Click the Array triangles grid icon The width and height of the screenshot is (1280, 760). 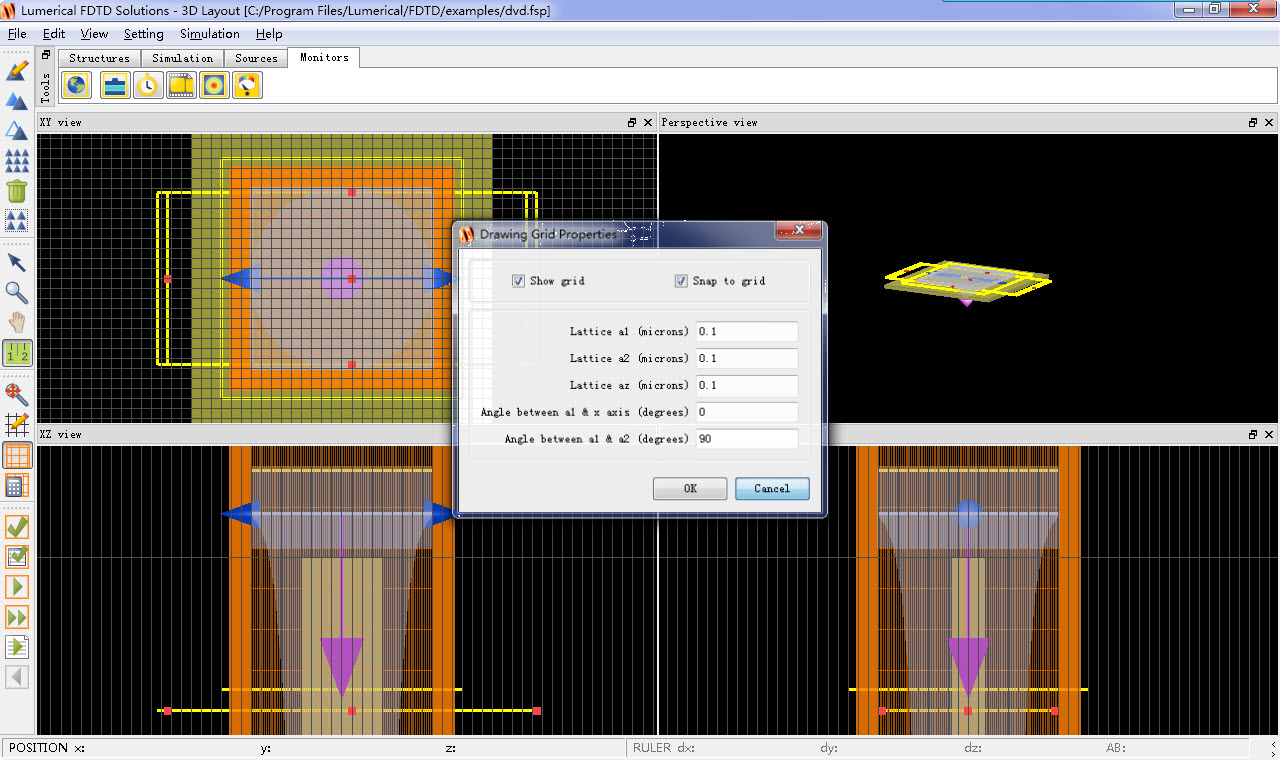17,161
